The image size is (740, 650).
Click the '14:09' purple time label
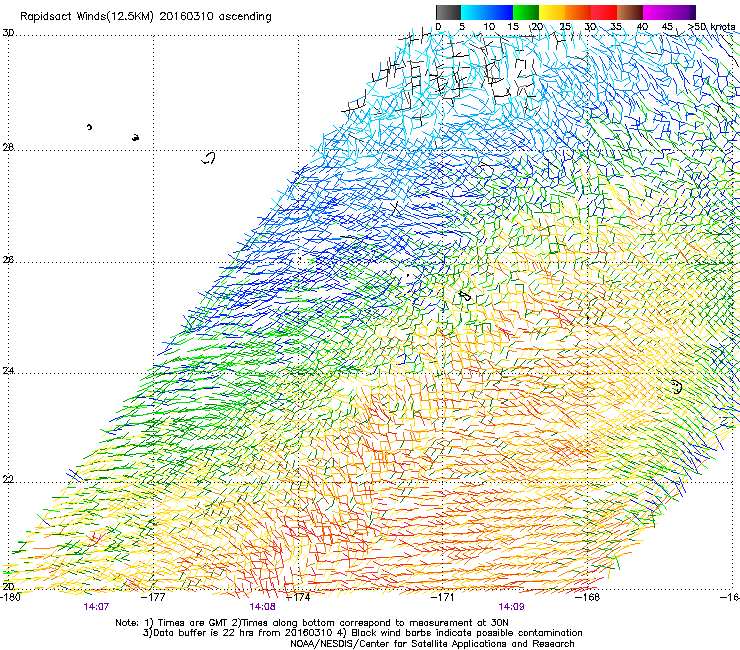point(511,607)
